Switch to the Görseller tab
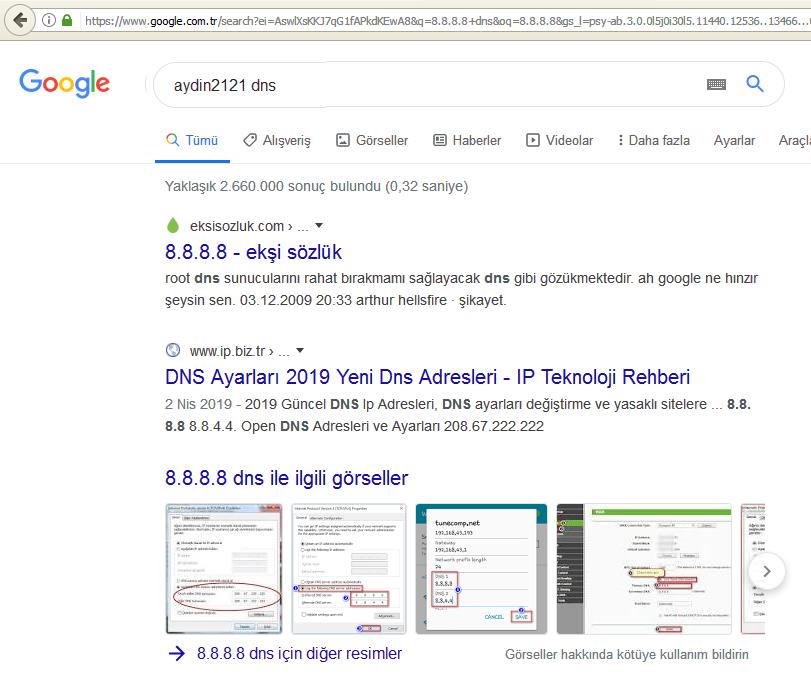The width and height of the screenshot is (811, 675). (372, 140)
